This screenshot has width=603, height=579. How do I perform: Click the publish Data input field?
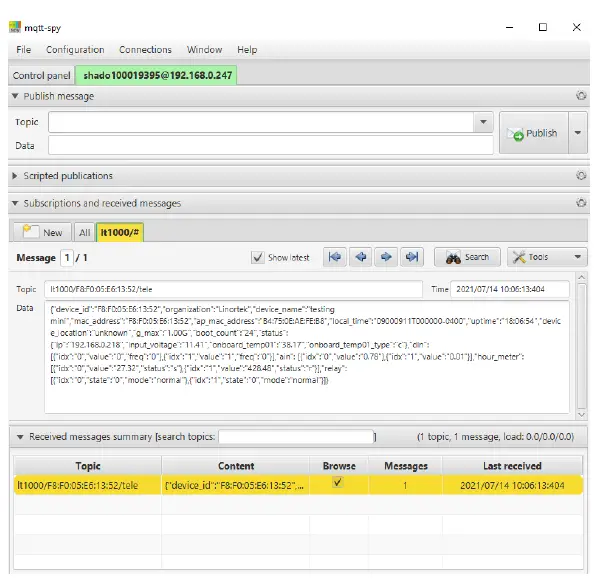point(270,145)
